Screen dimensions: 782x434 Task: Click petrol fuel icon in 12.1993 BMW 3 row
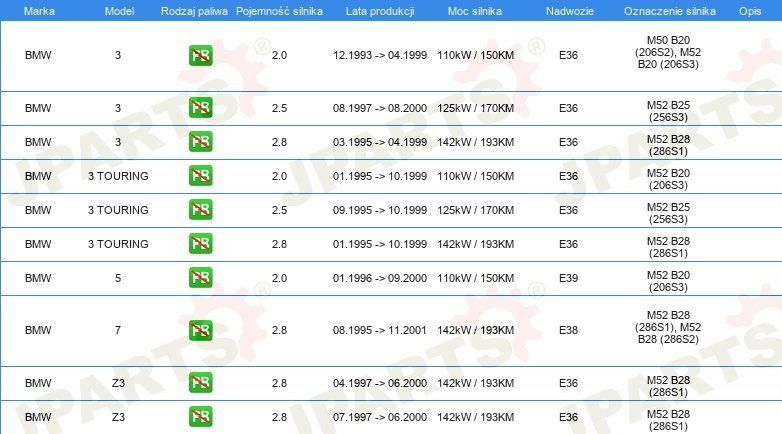click(x=200, y=55)
